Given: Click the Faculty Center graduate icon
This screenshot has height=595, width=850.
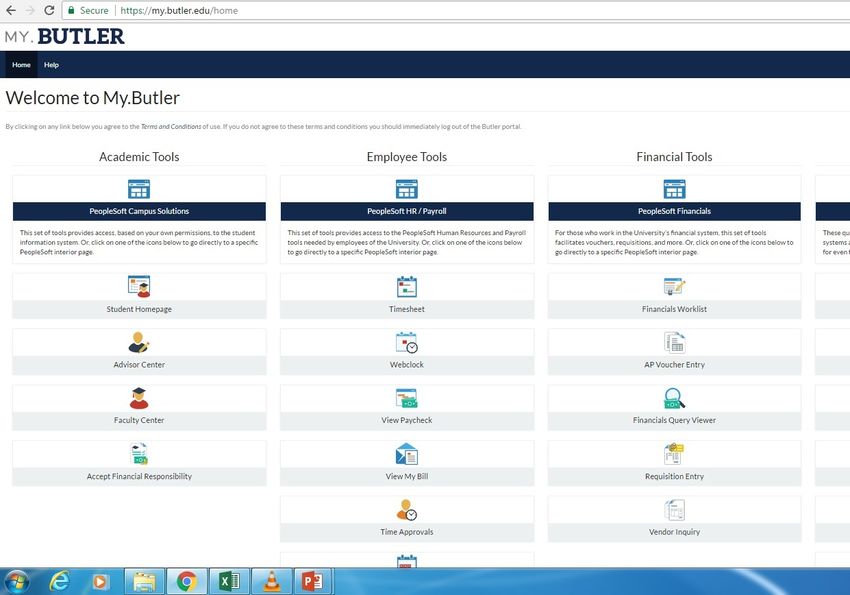Looking at the screenshot, I should (x=139, y=398).
